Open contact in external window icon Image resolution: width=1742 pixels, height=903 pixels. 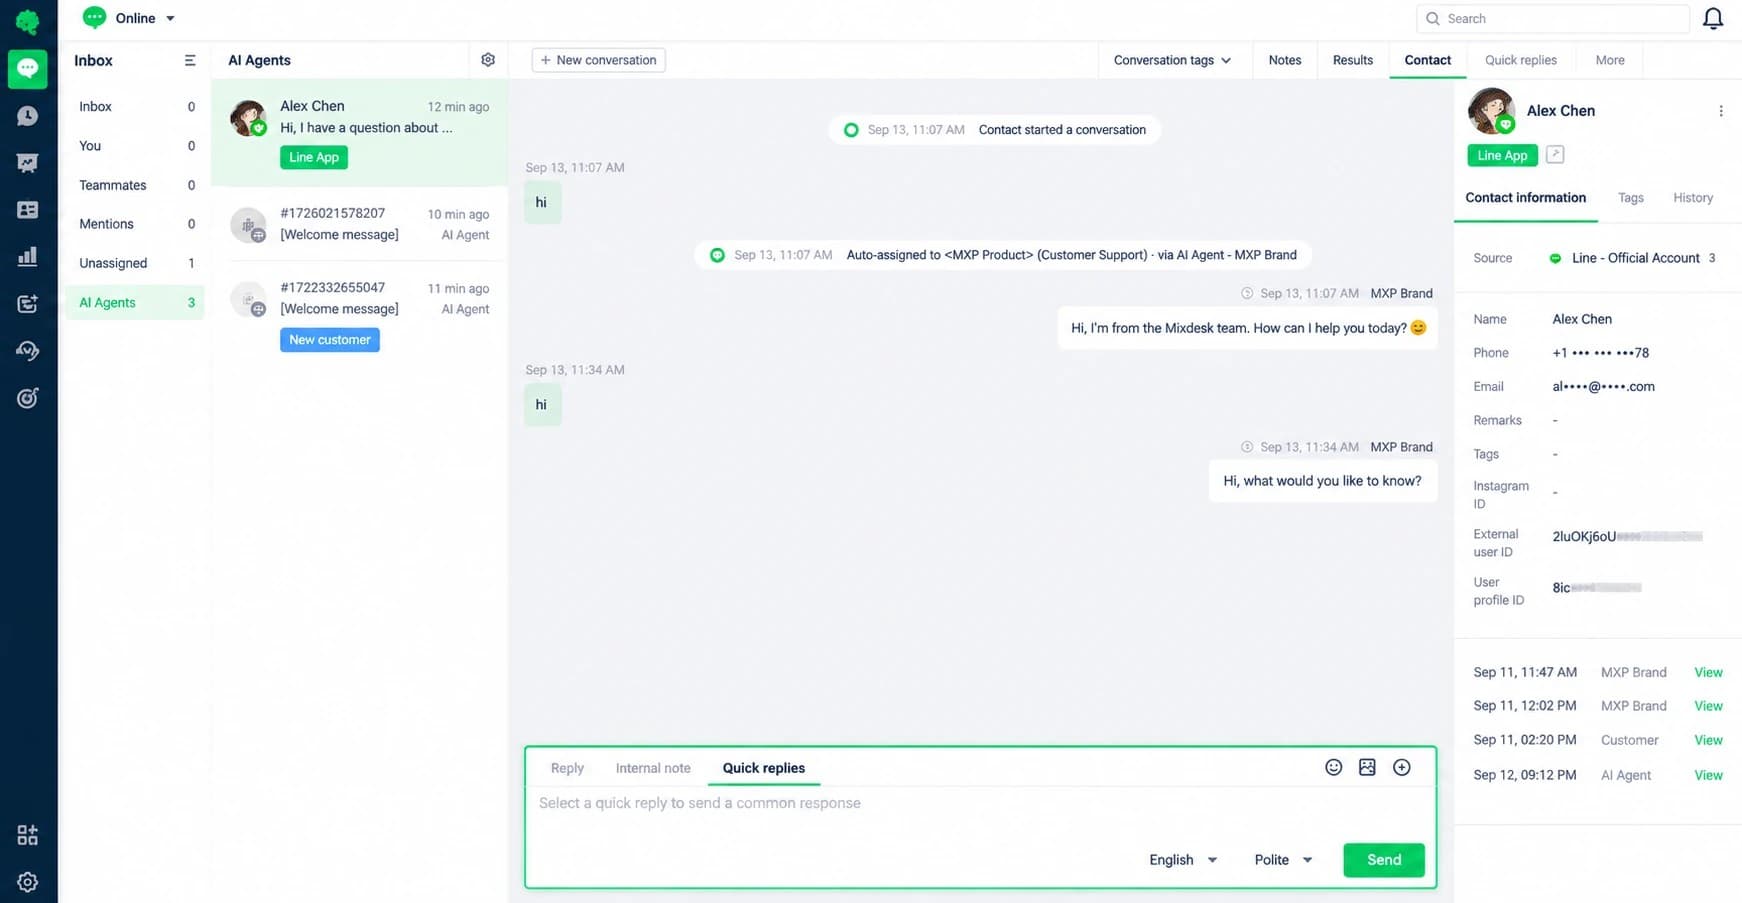click(1555, 154)
